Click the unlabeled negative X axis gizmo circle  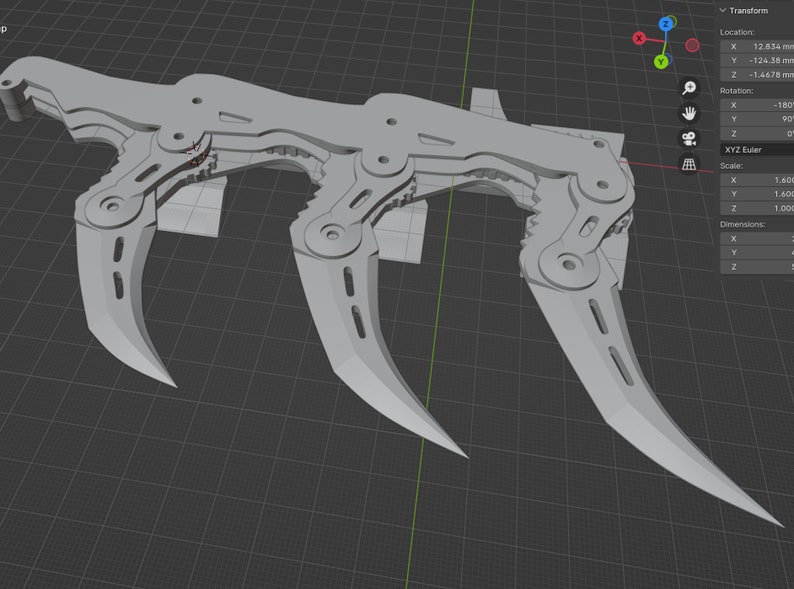(692, 46)
